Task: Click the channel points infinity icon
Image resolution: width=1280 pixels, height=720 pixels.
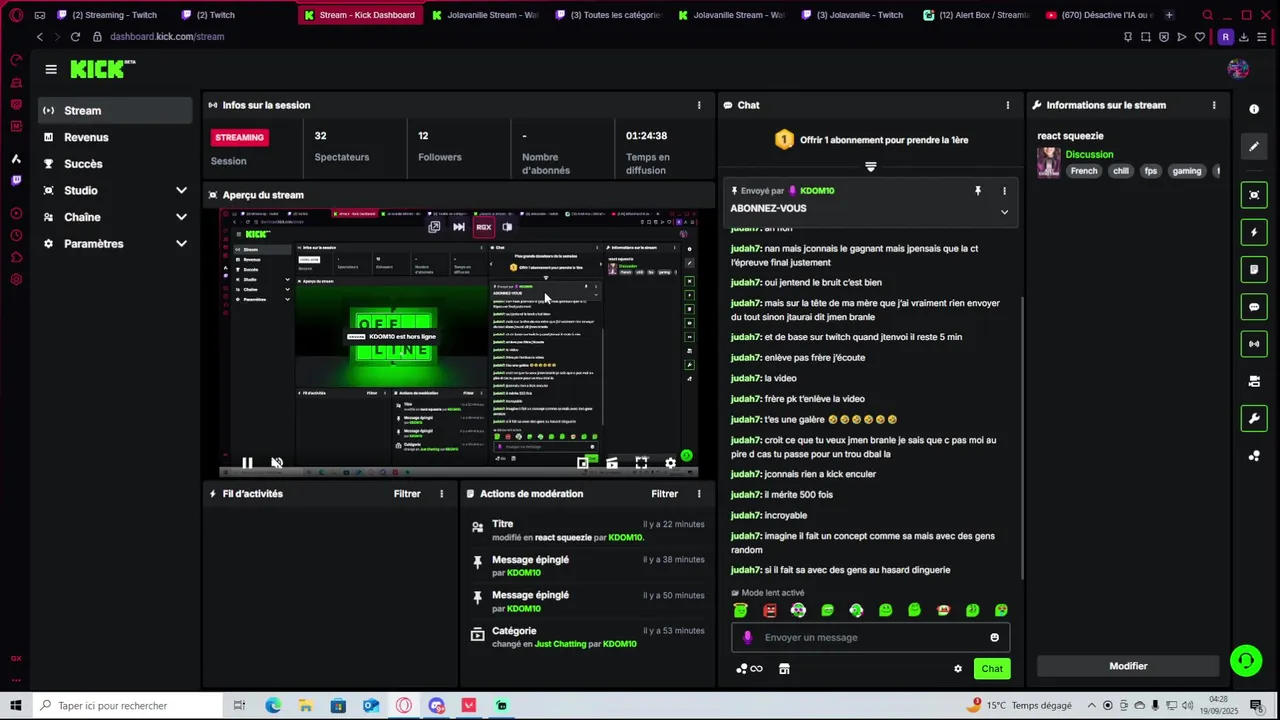Action: click(x=749, y=669)
